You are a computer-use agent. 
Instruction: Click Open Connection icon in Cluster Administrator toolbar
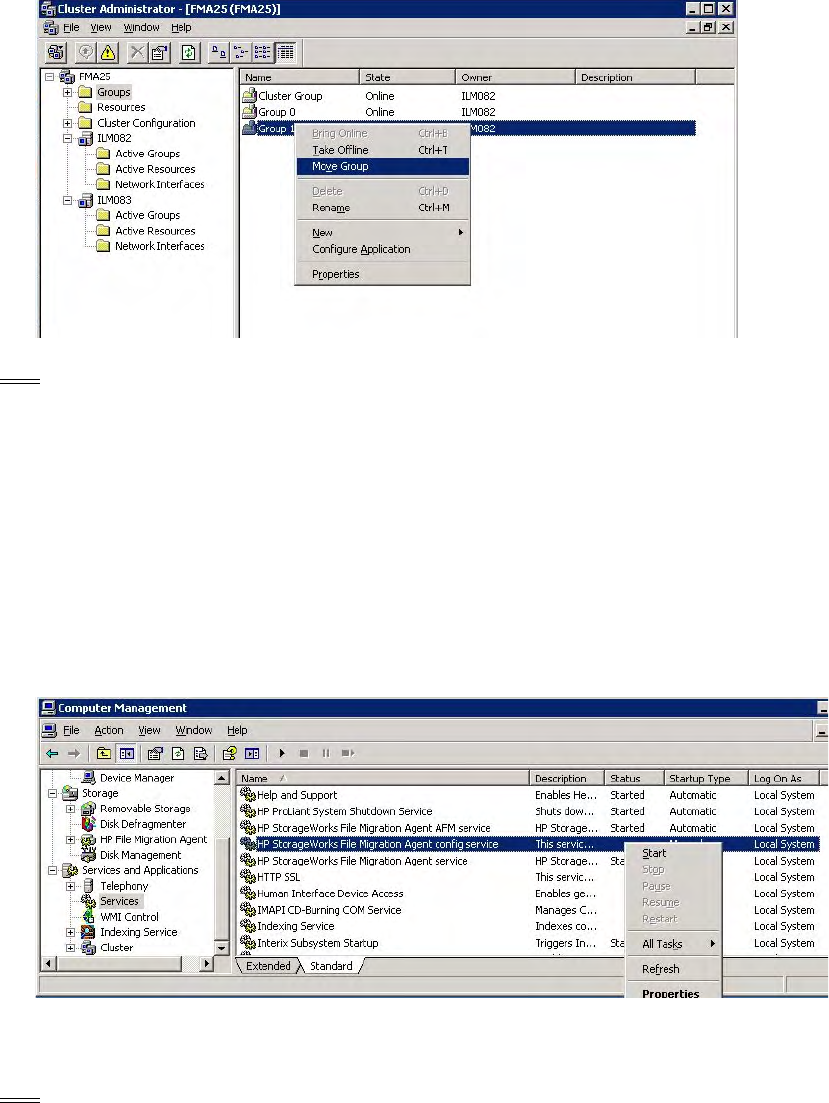coord(56,53)
